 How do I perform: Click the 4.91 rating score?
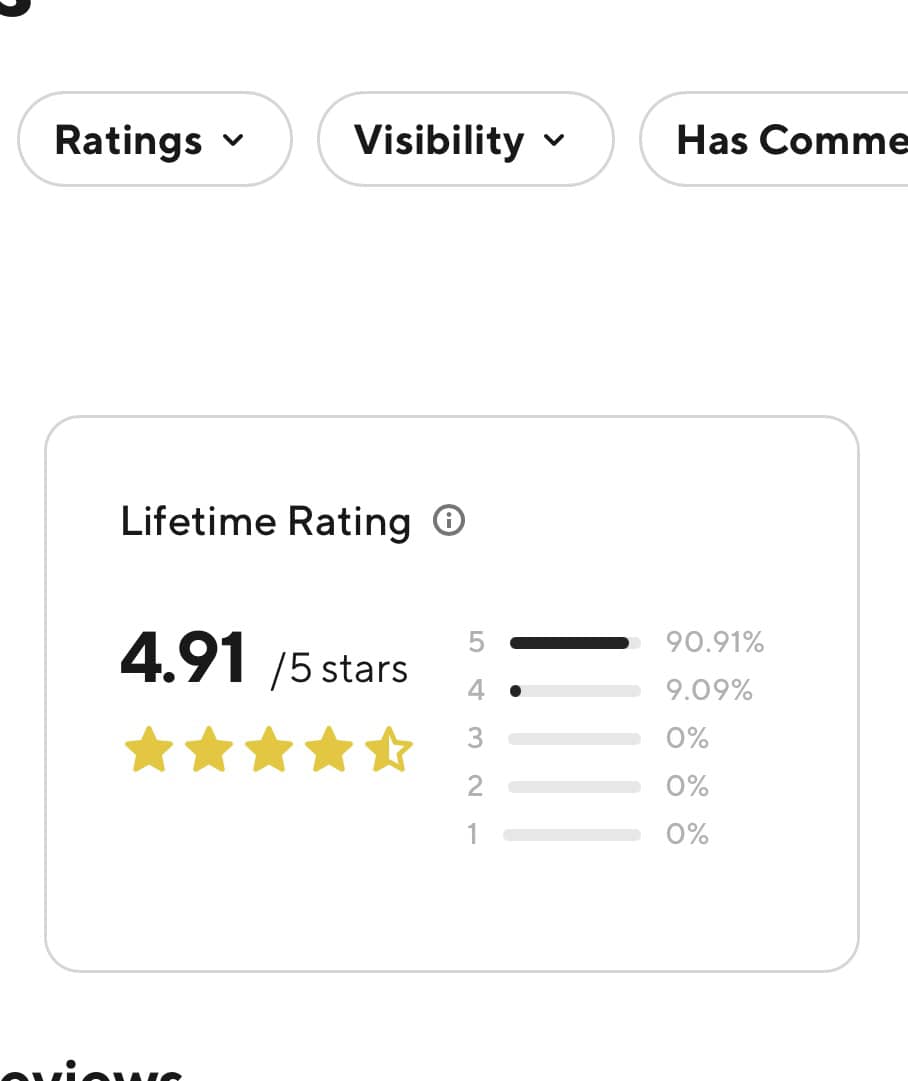[183, 657]
